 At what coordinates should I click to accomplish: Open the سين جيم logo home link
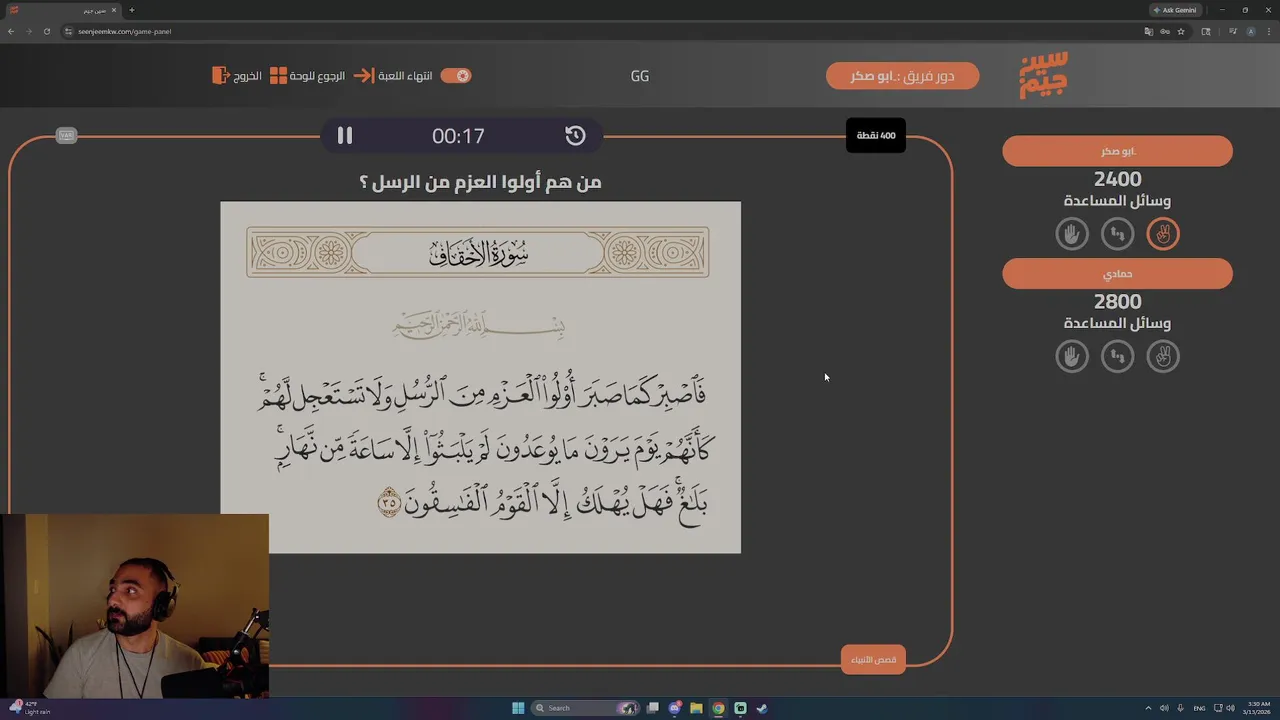pyautogui.click(x=1043, y=76)
